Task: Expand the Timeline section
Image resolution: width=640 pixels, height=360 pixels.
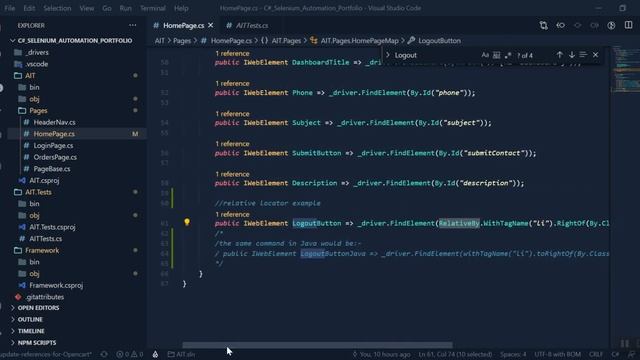Action: 31,331
